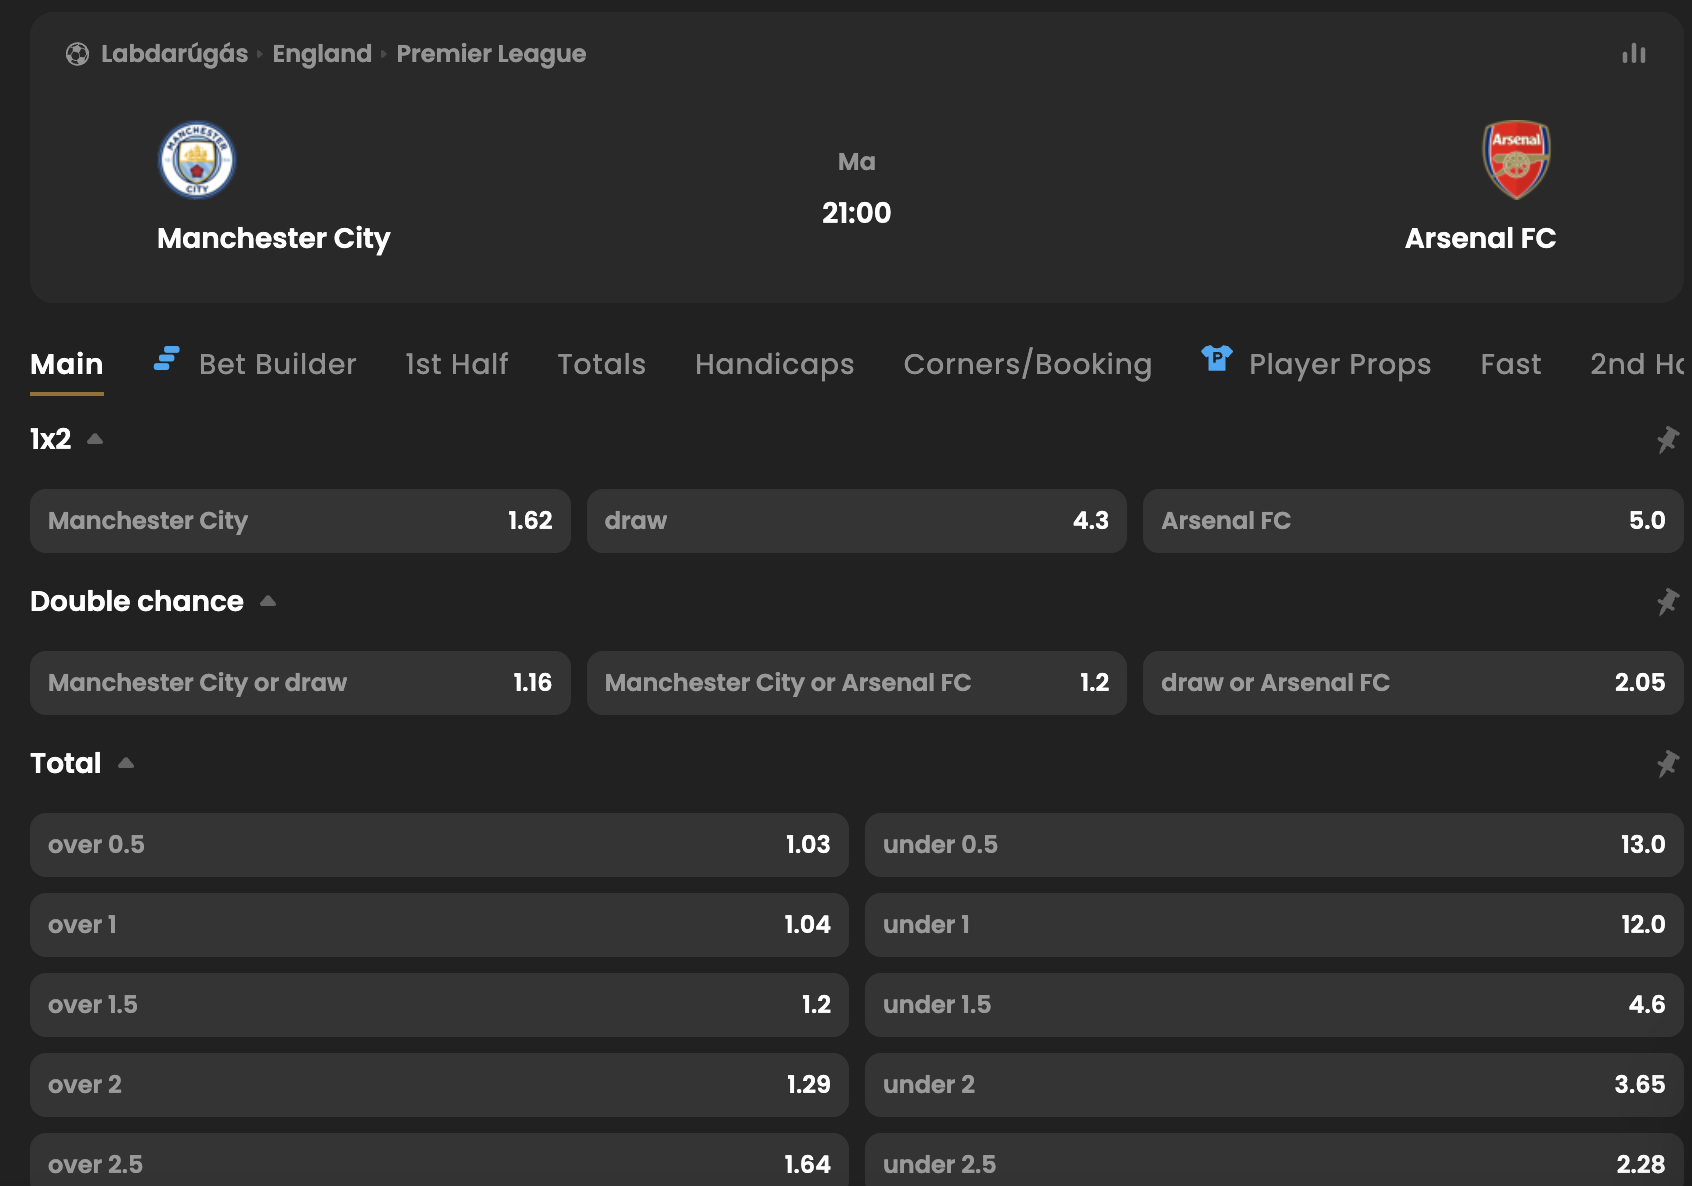Select under 1 at 12.0
This screenshot has width=1692, height=1186.
point(1274,925)
